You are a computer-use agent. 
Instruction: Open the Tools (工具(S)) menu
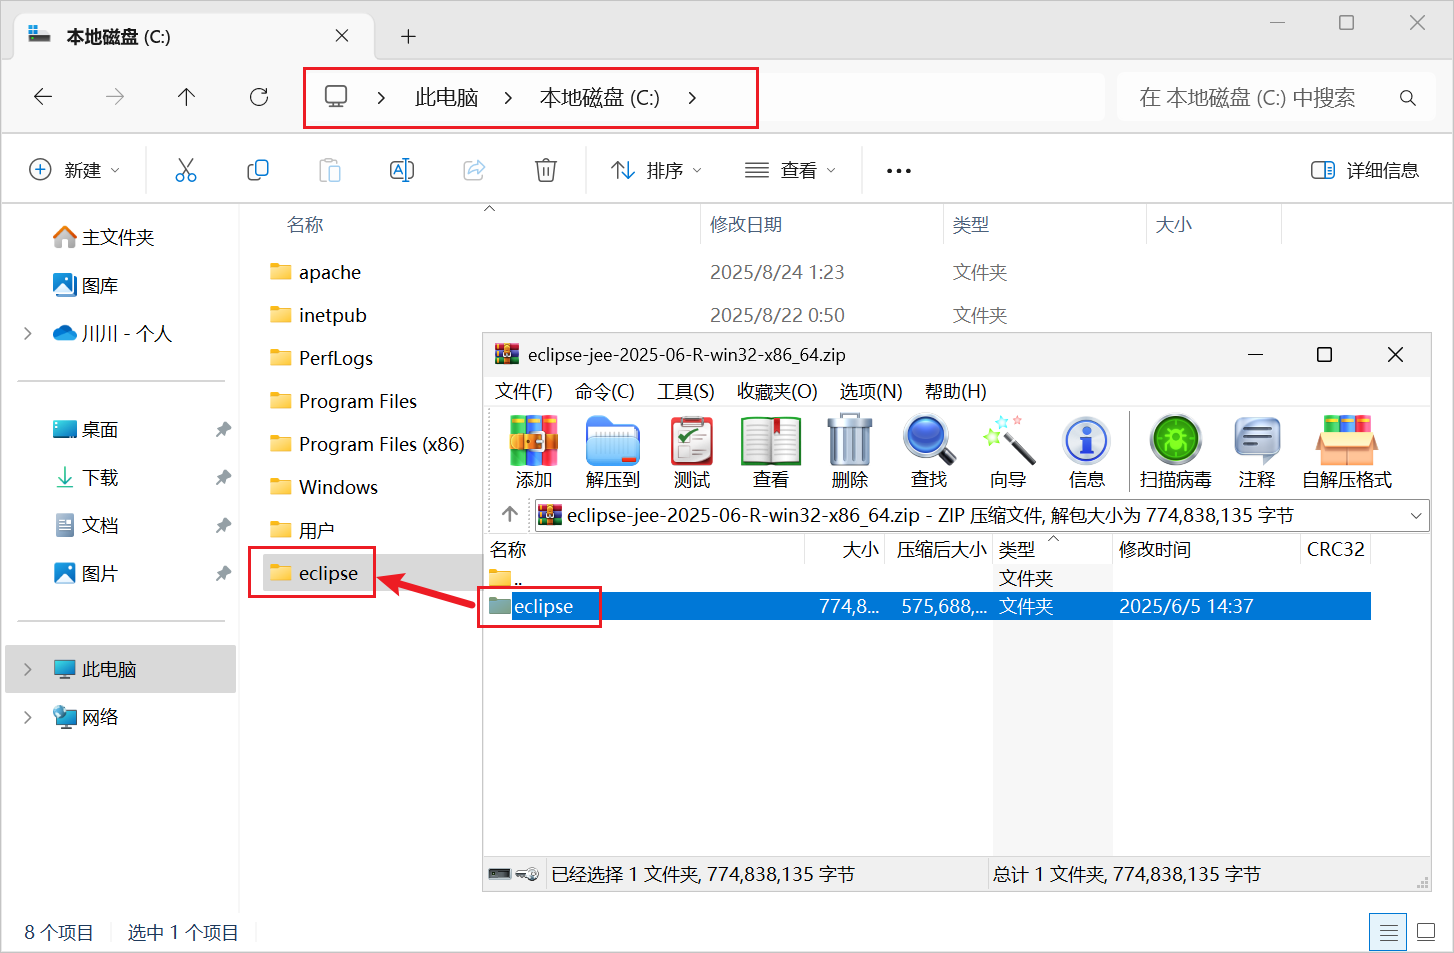click(686, 391)
